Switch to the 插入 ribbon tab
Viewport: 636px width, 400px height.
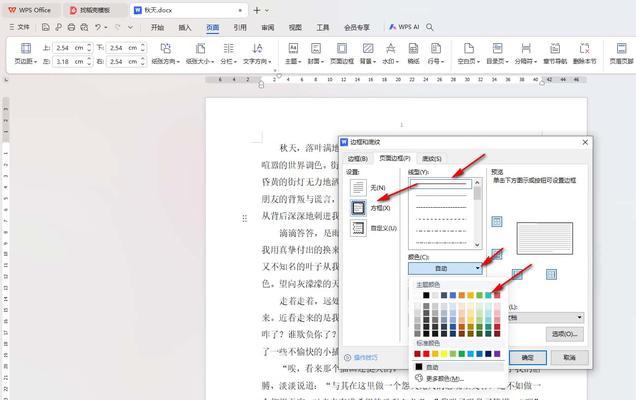[x=185, y=27]
